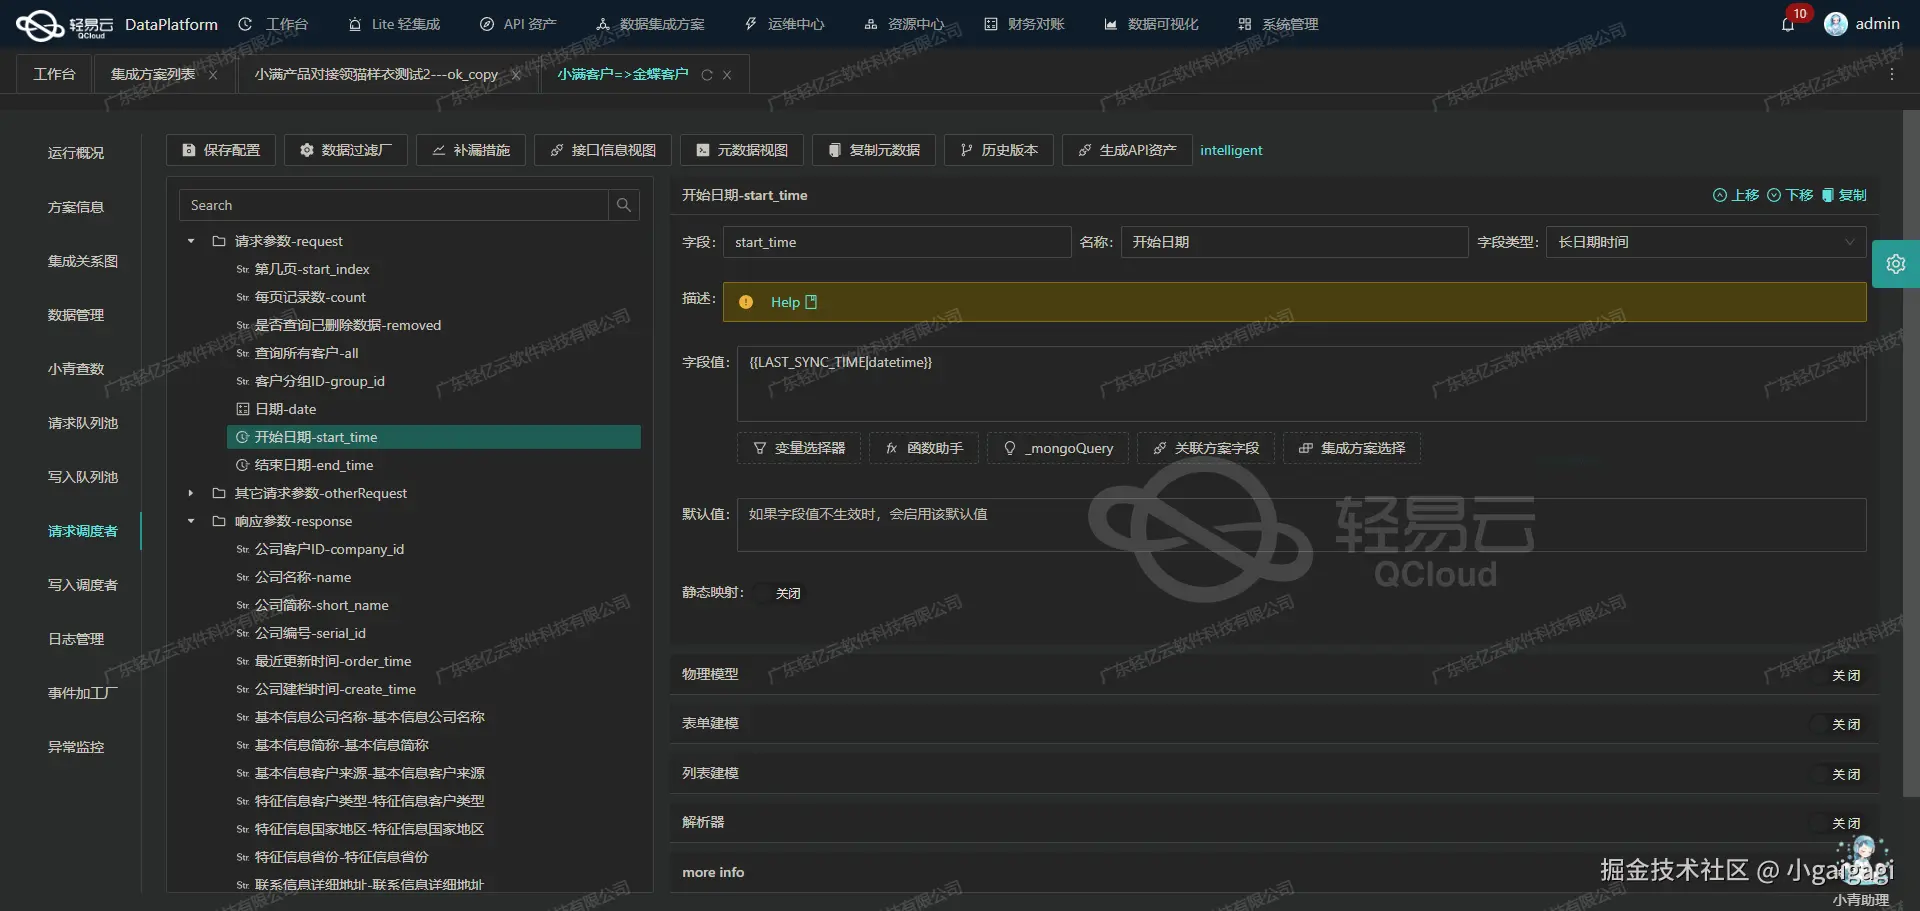The height and width of the screenshot is (911, 1920).
Task: Switch to the 集成方案列表 tab
Action: coord(151,73)
